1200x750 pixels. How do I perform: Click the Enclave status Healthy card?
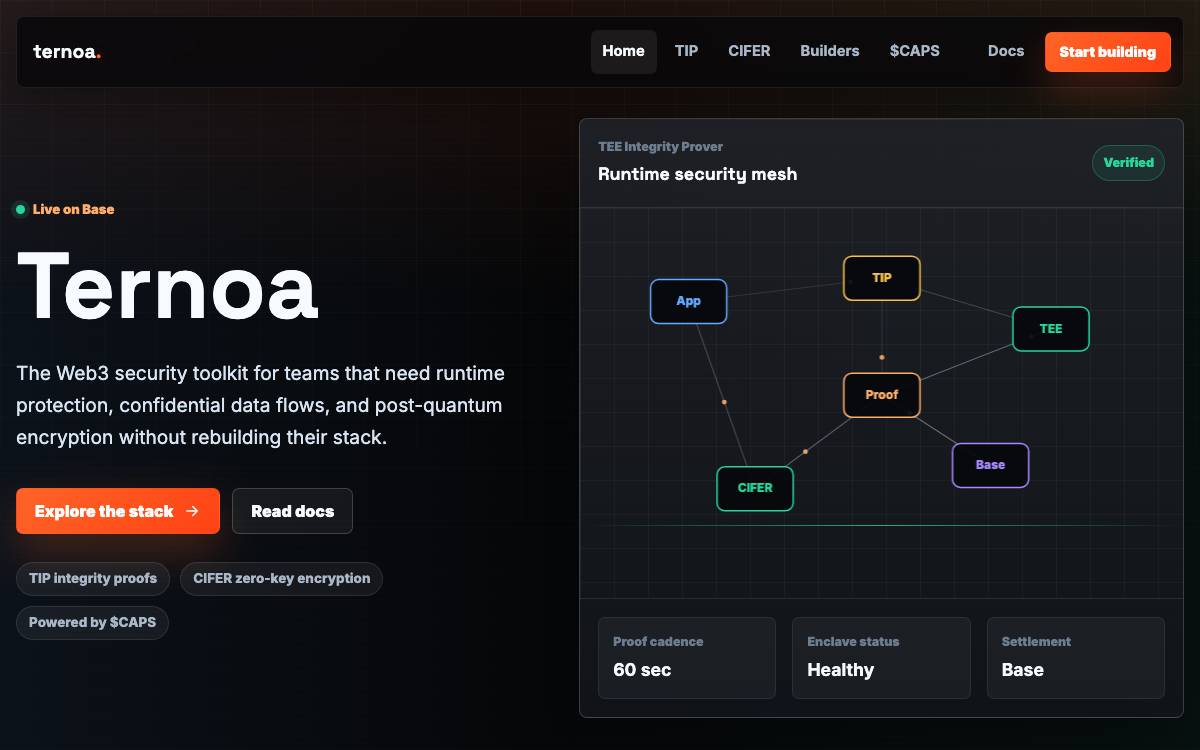point(882,658)
